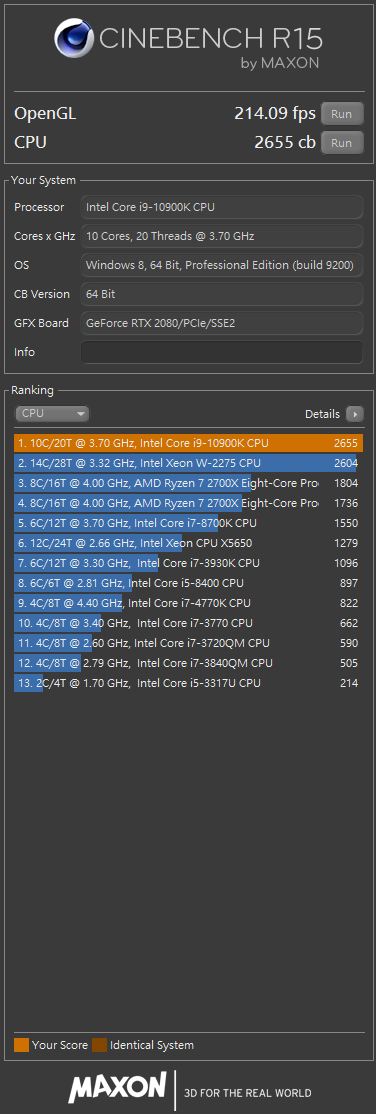Image resolution: width=376 pixels, height=1114 pixels.
Task: Select ranking row 3 AMD Ryzen 7 2700X
Action: click(x=188, y=483)
